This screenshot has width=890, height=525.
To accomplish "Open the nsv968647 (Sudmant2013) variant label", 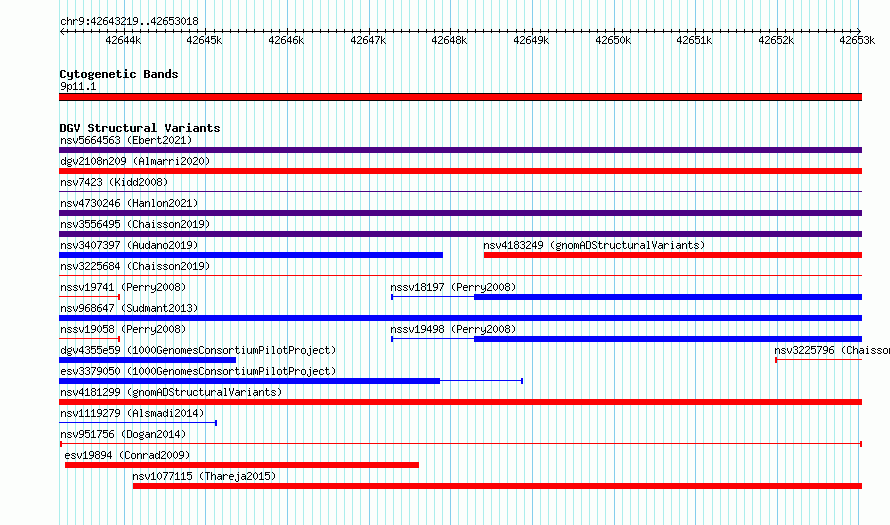I will point(129,308).
